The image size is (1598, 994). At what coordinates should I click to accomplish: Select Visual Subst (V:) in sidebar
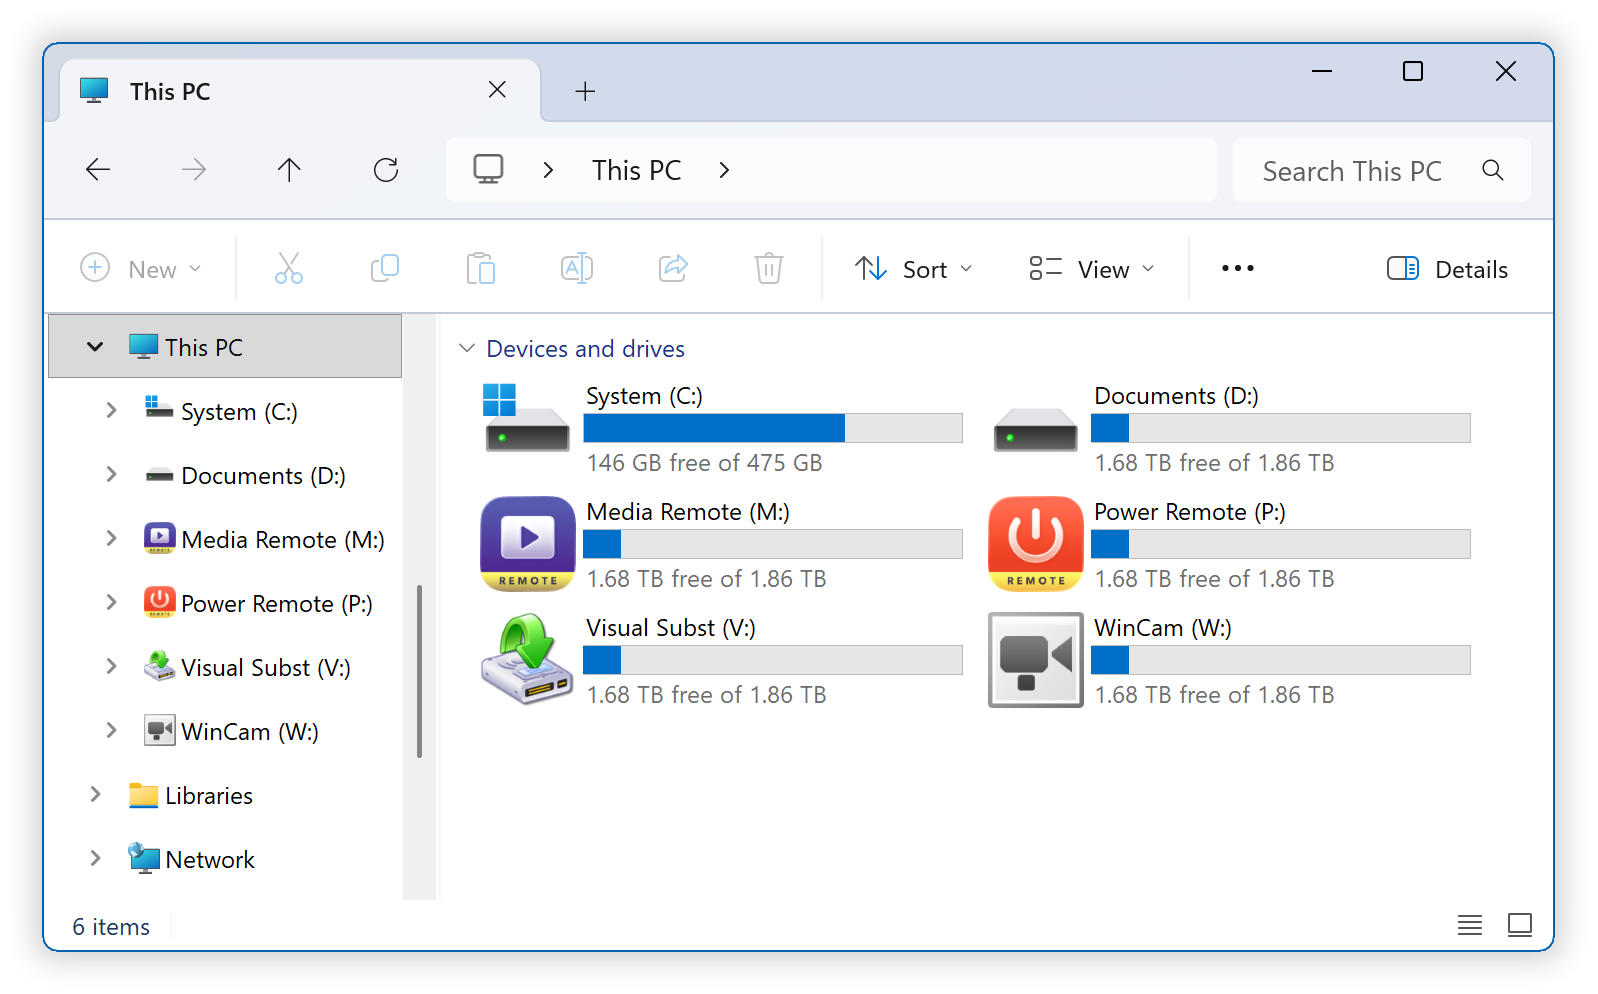(266, 668)
